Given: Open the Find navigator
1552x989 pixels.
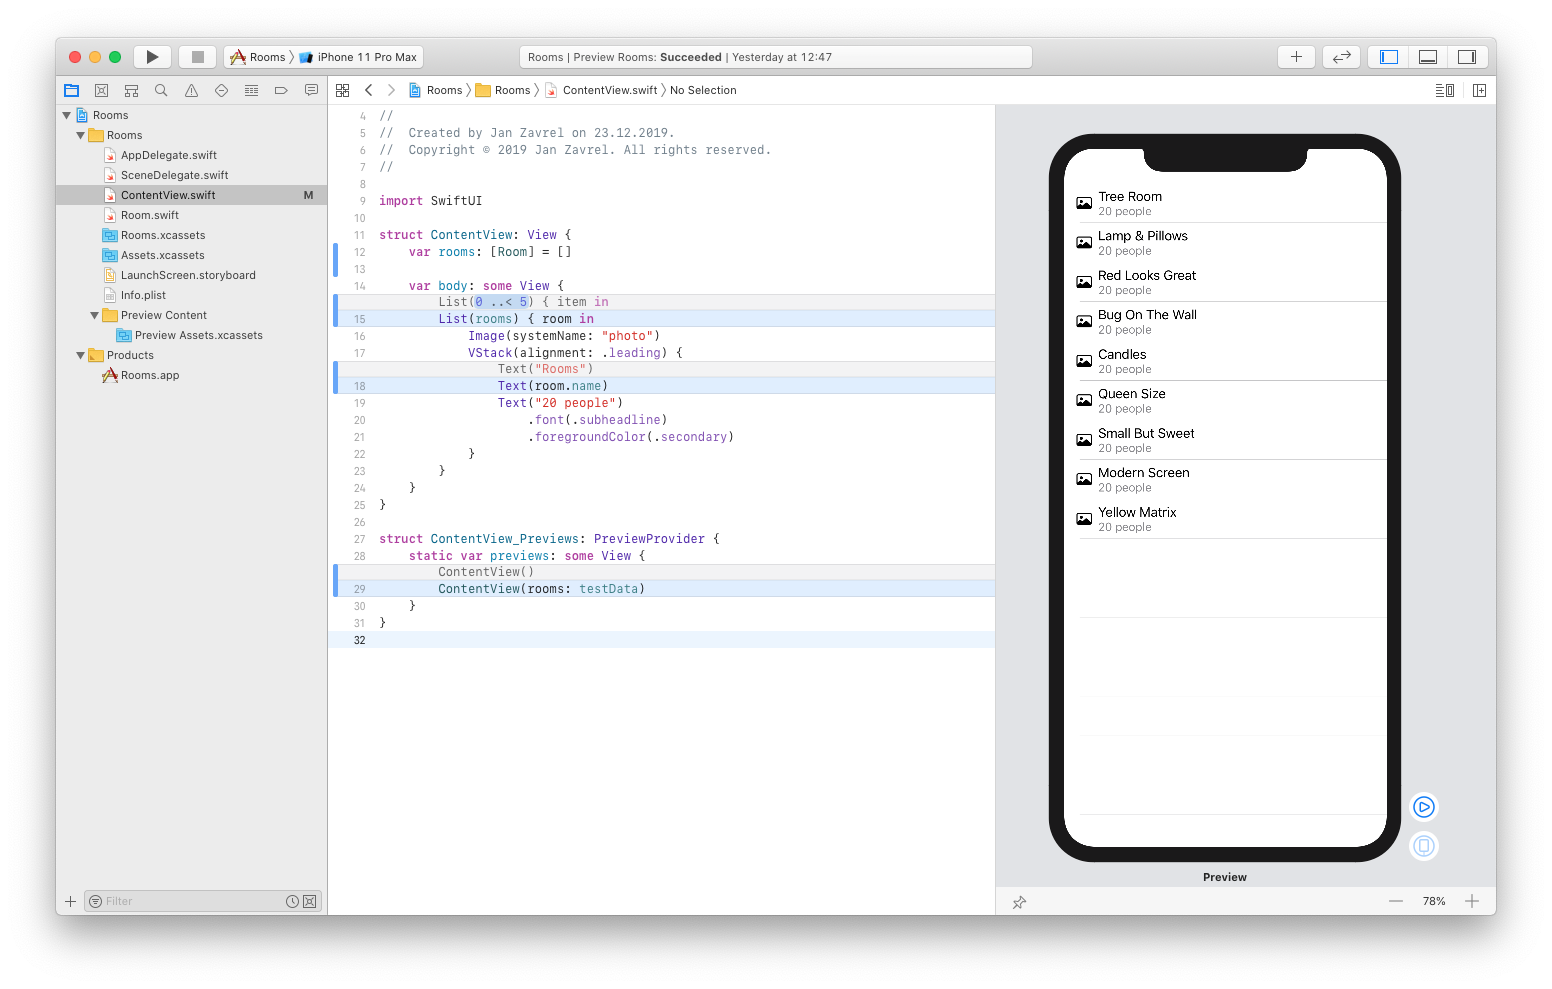Looking at the screenshot, I should coord(161,90).
